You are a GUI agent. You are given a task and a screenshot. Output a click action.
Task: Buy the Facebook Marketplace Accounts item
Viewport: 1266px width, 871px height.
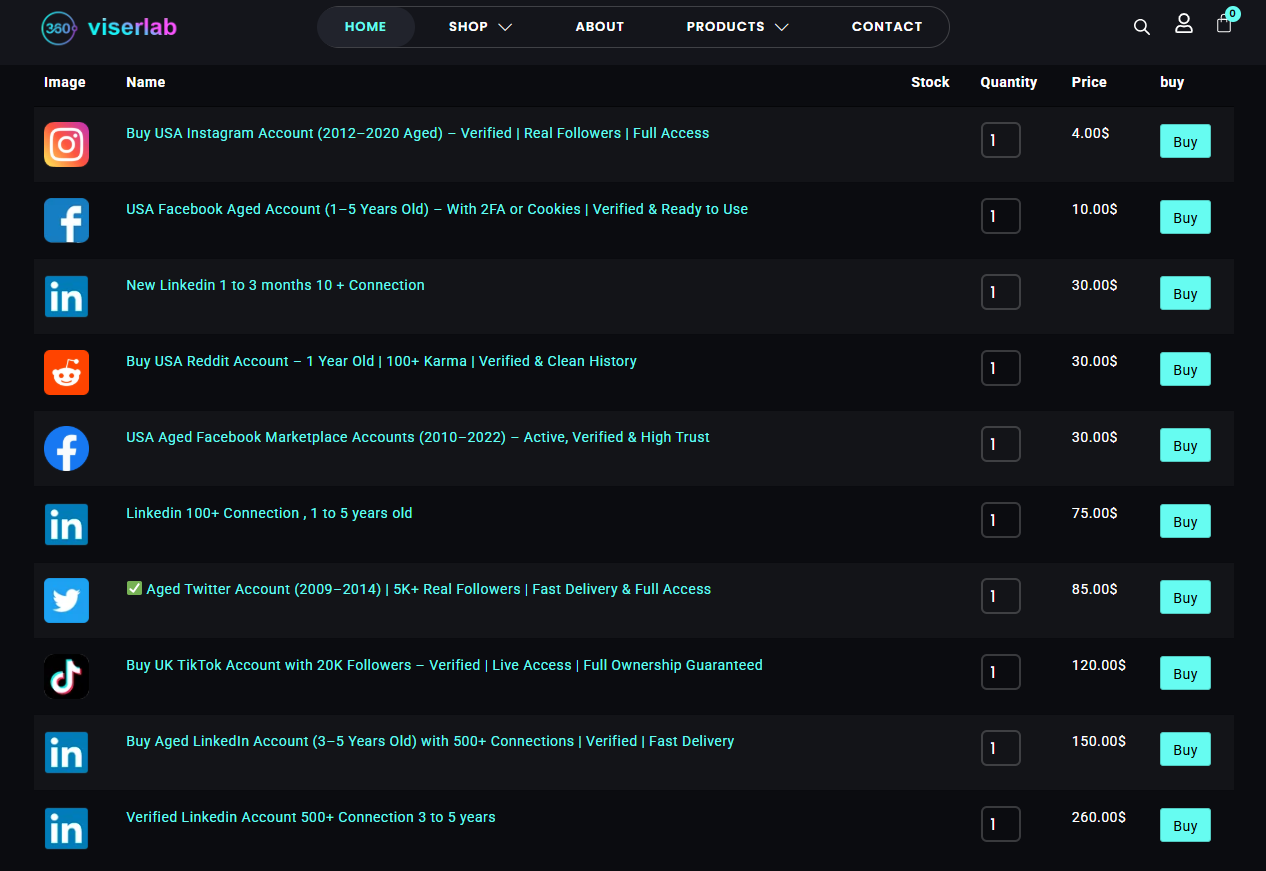[1185, 446]
